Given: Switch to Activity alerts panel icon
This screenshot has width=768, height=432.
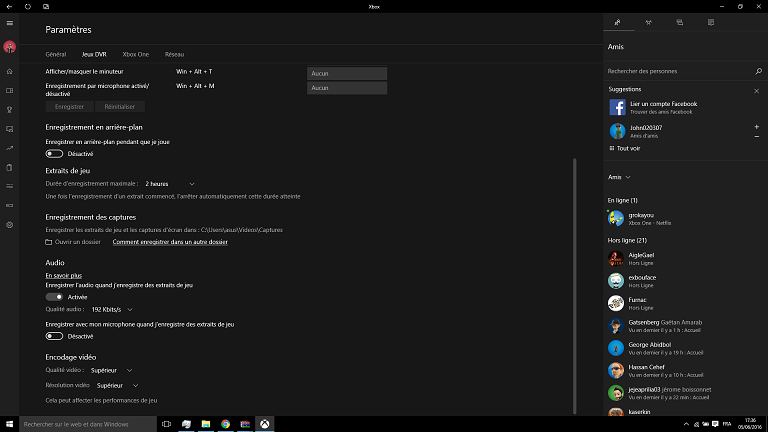Looking at the screenshot, I should pos(711,23).
